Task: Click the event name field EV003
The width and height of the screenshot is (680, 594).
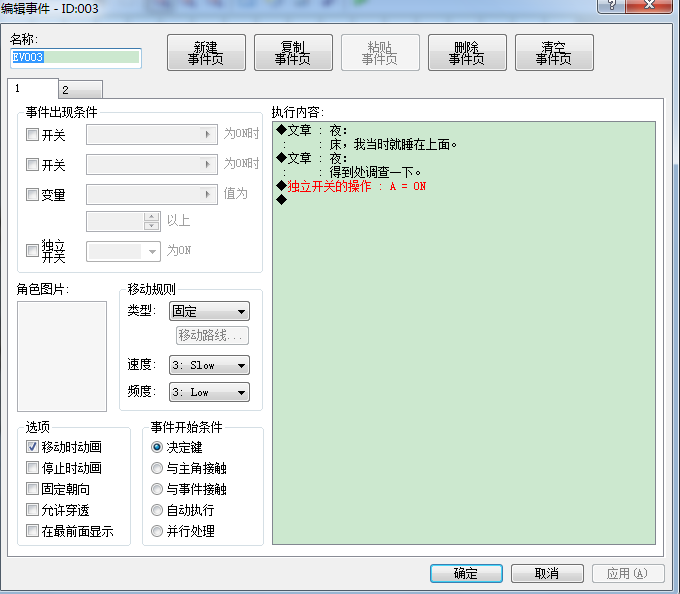Action: (x=76, y=57)
